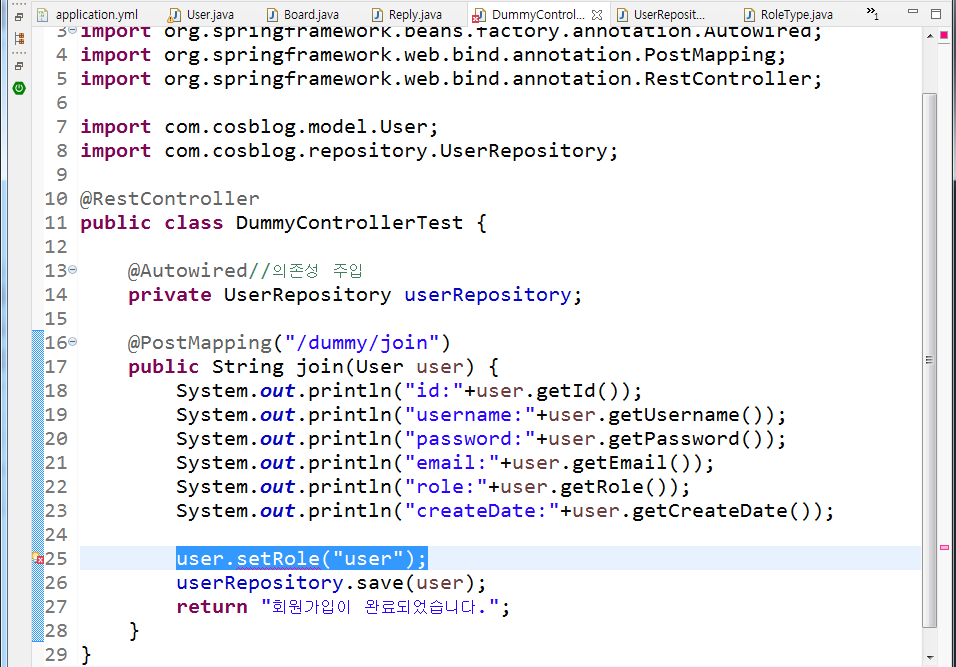This screenshot has width=956, height=667.
Task: Click the @Autowired annotation
Action: (x=188, y=271)
